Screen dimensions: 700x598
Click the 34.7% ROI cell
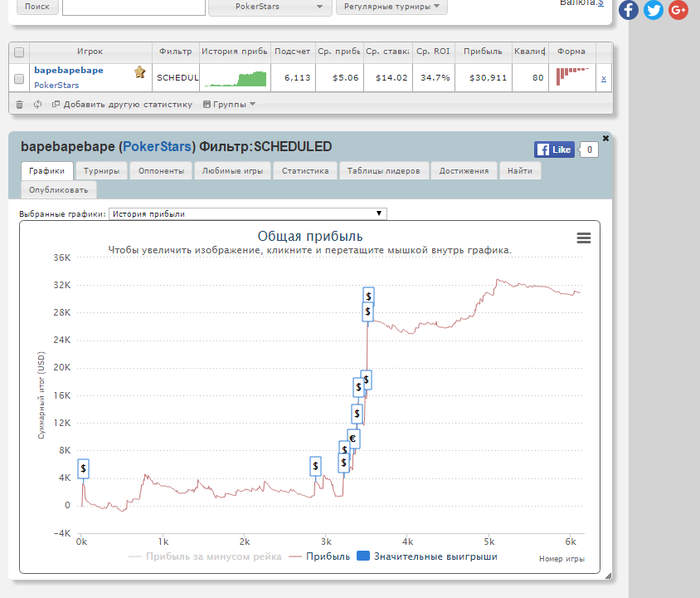tap(435, 78)
